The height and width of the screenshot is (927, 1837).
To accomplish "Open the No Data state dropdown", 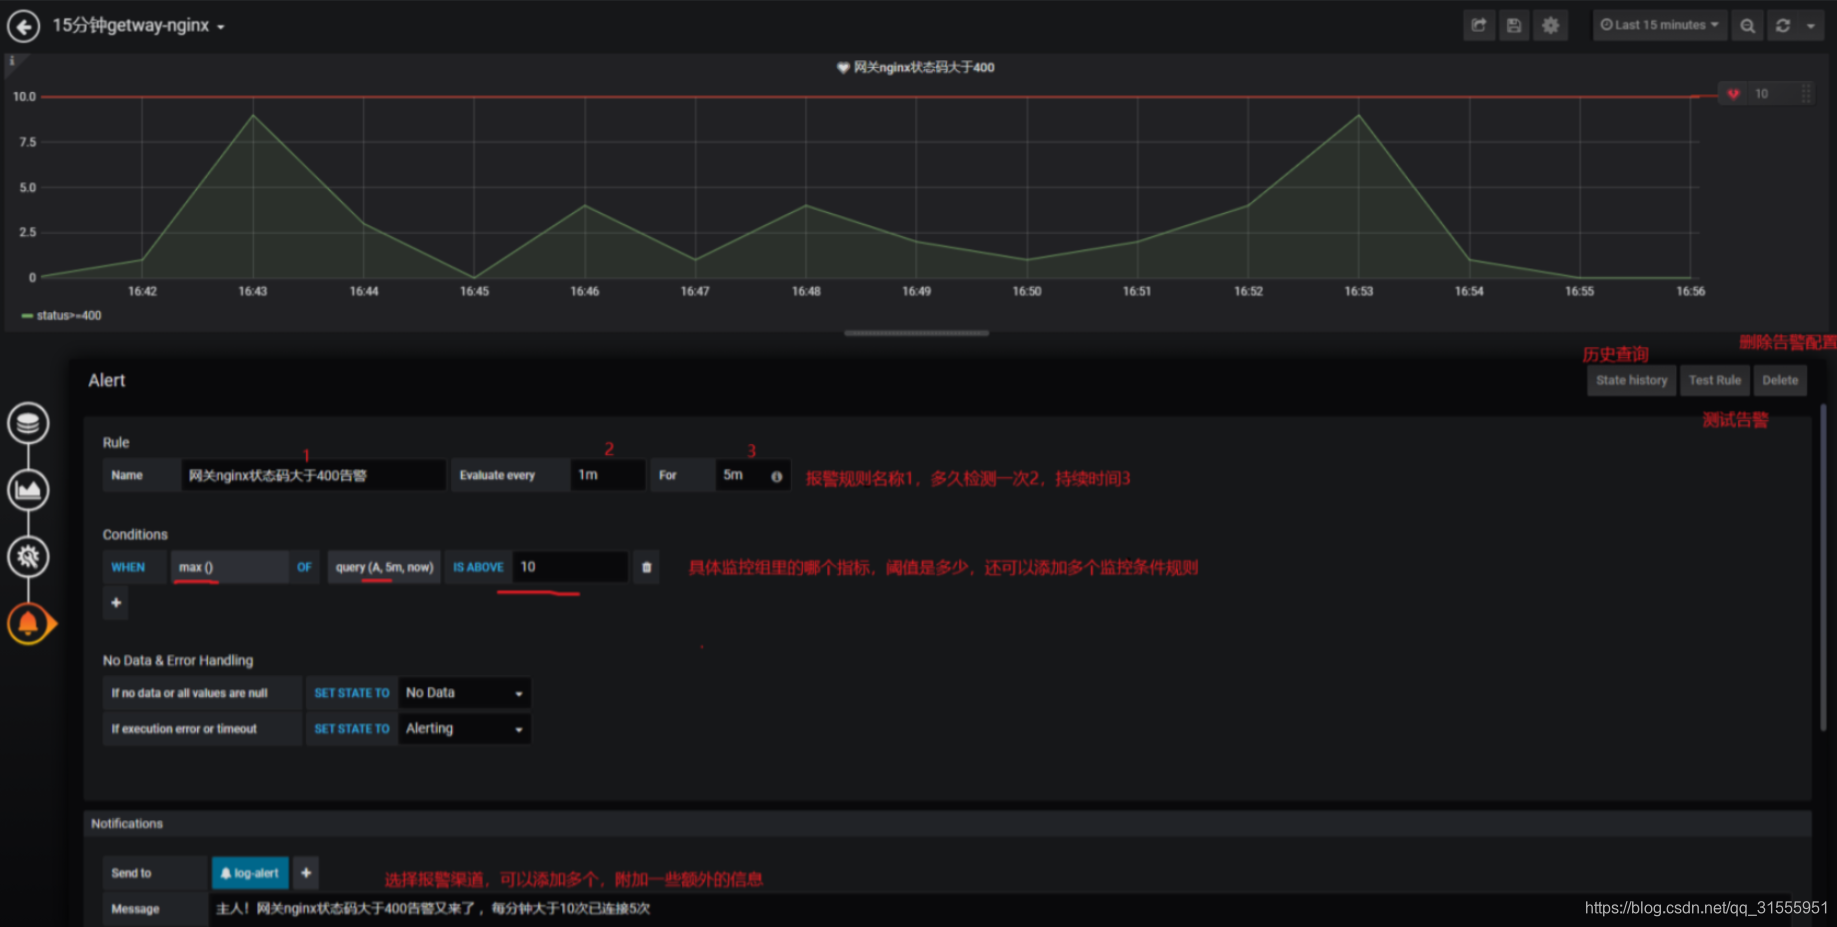I will (464, 693).
